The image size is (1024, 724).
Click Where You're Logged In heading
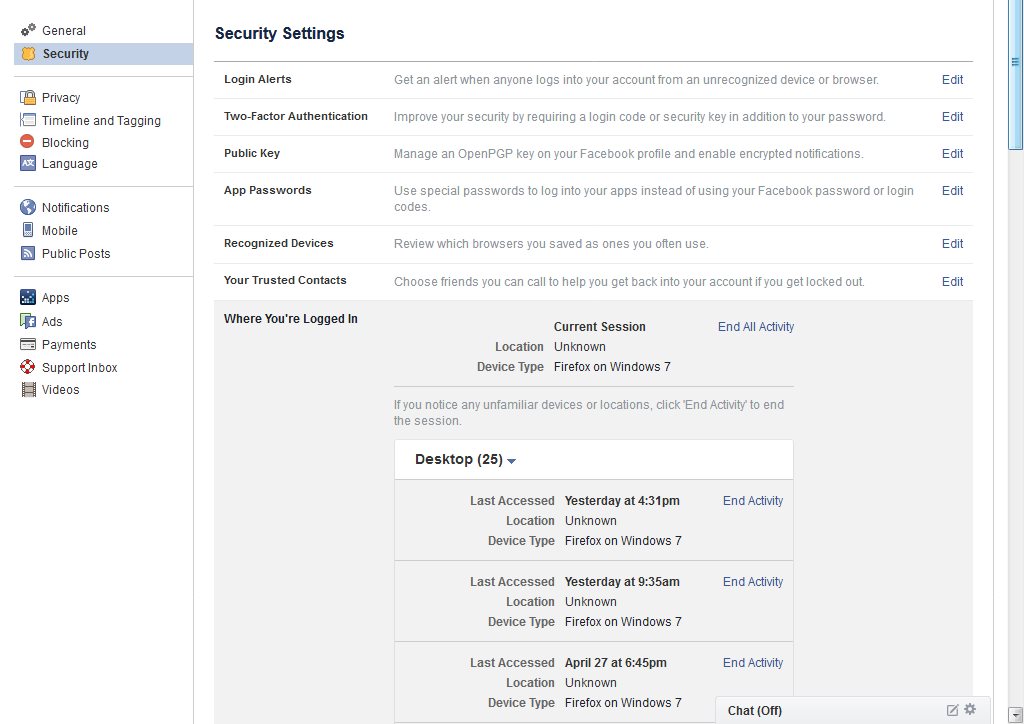[x=291, y=319]
